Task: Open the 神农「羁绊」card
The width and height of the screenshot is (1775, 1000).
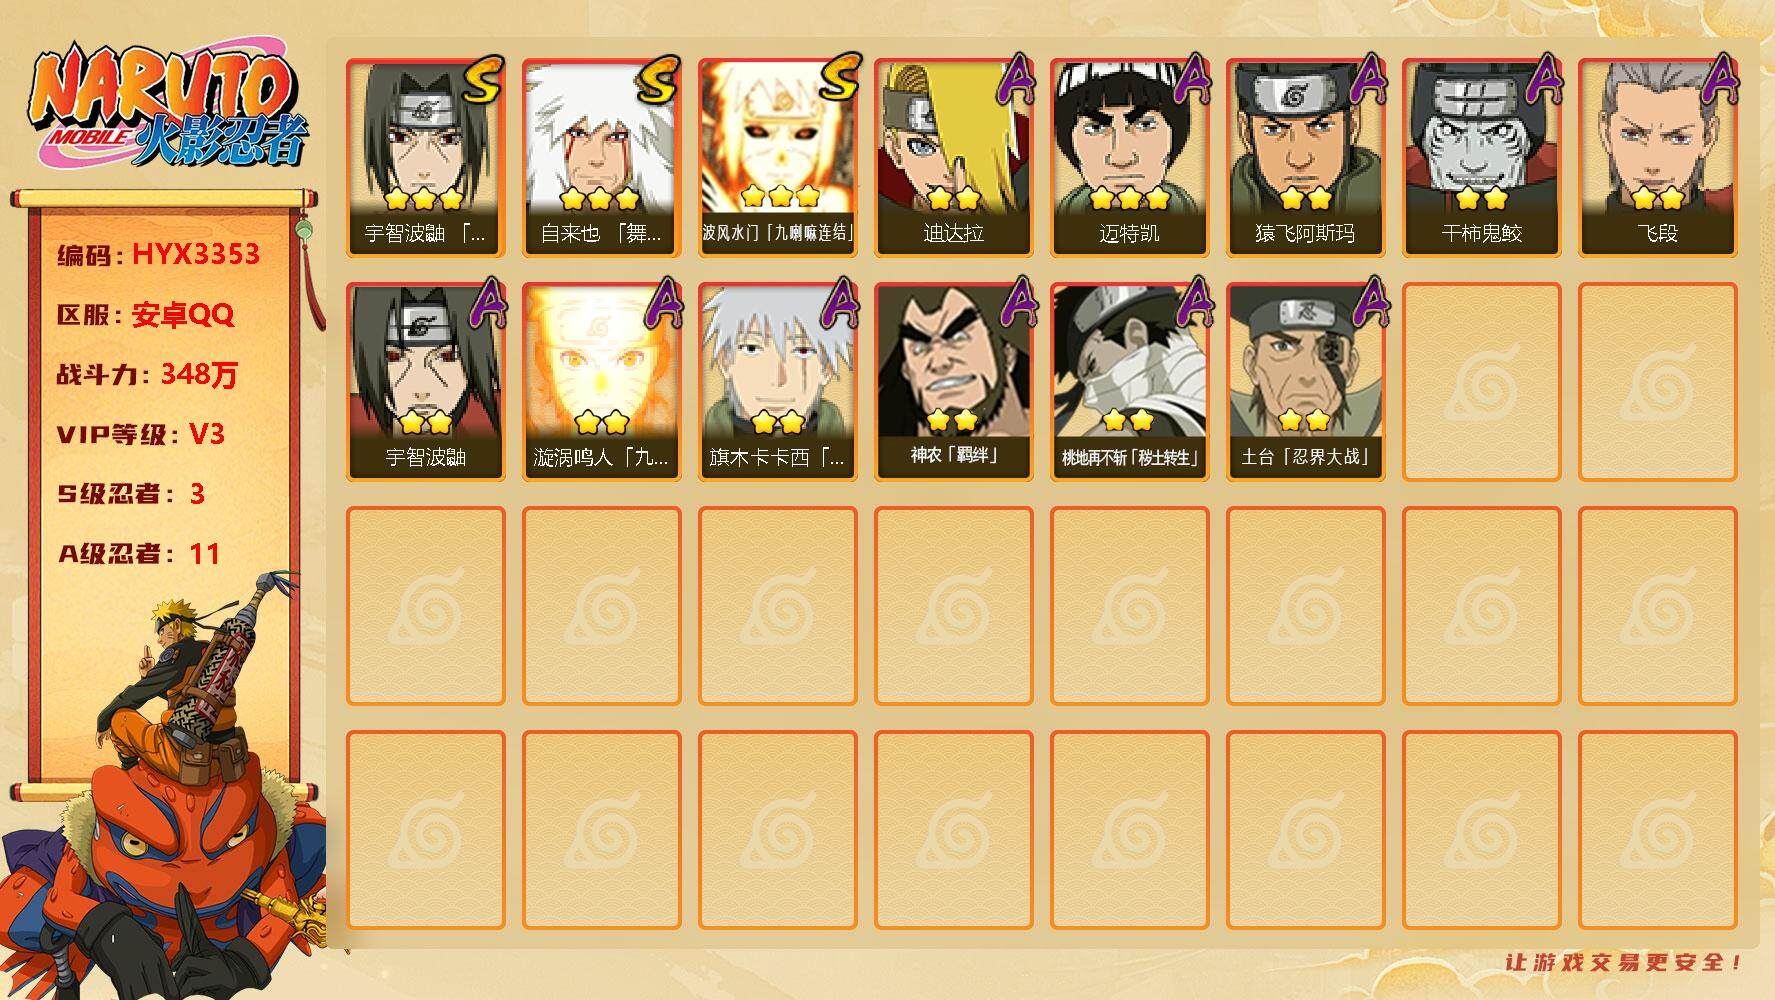Action: pyautogui.click(x=953, y=382)
